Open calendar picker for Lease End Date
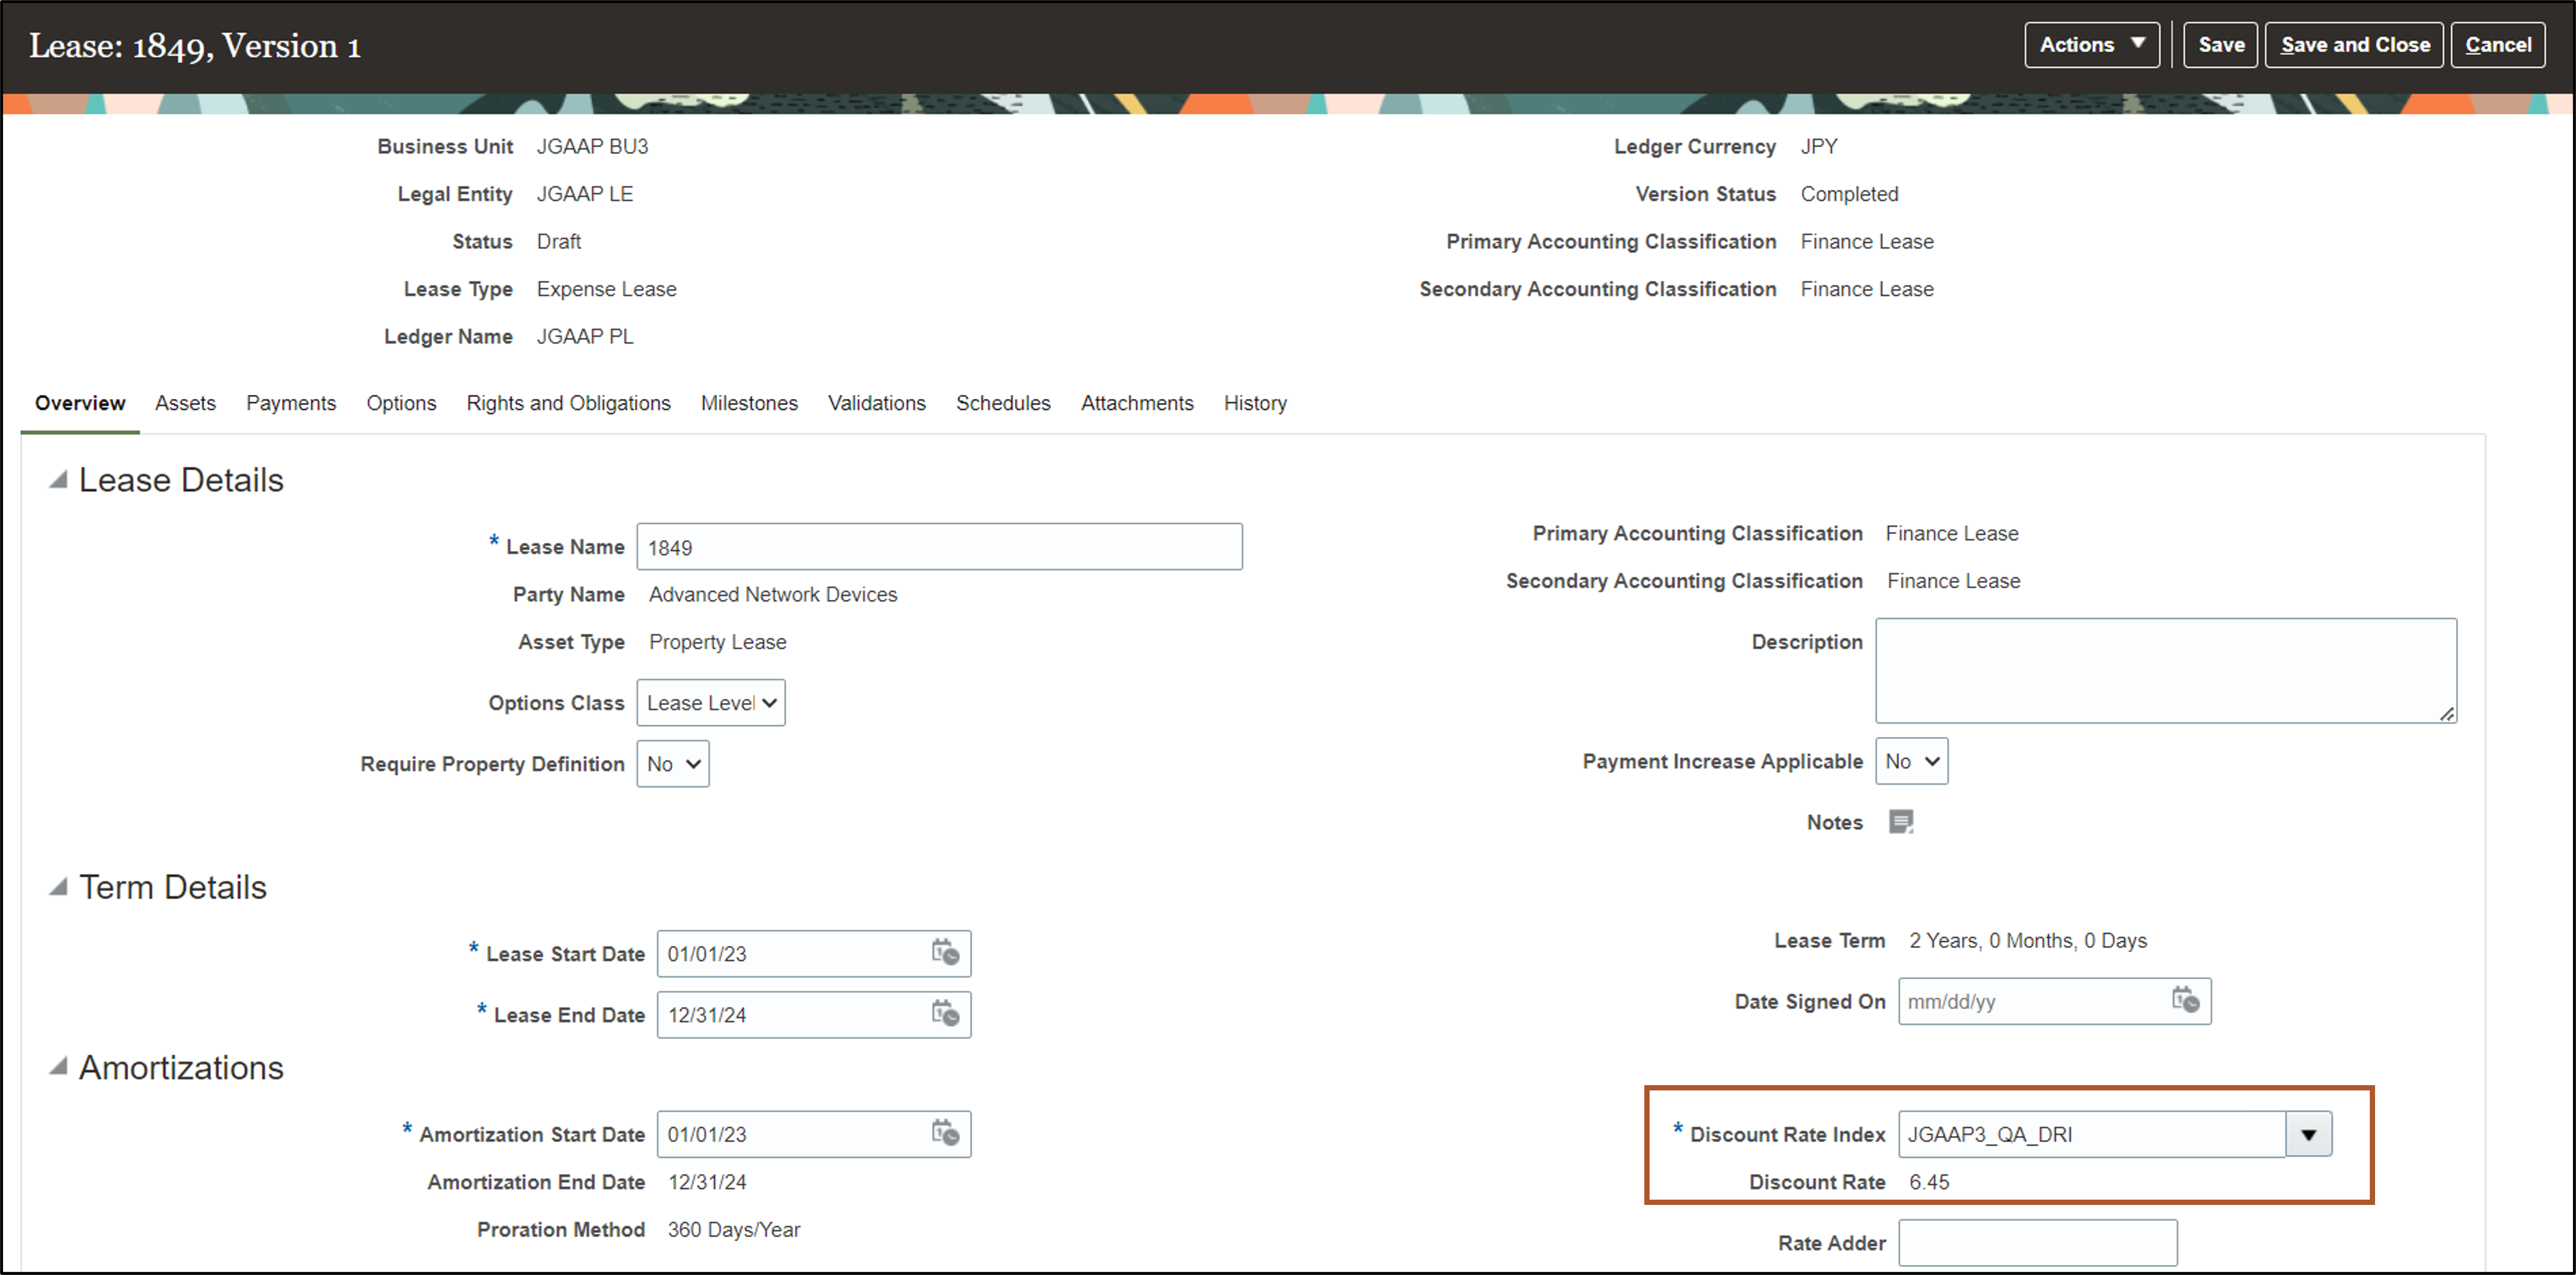This screenshot has width=2576, height=1275. point(945,1013)
